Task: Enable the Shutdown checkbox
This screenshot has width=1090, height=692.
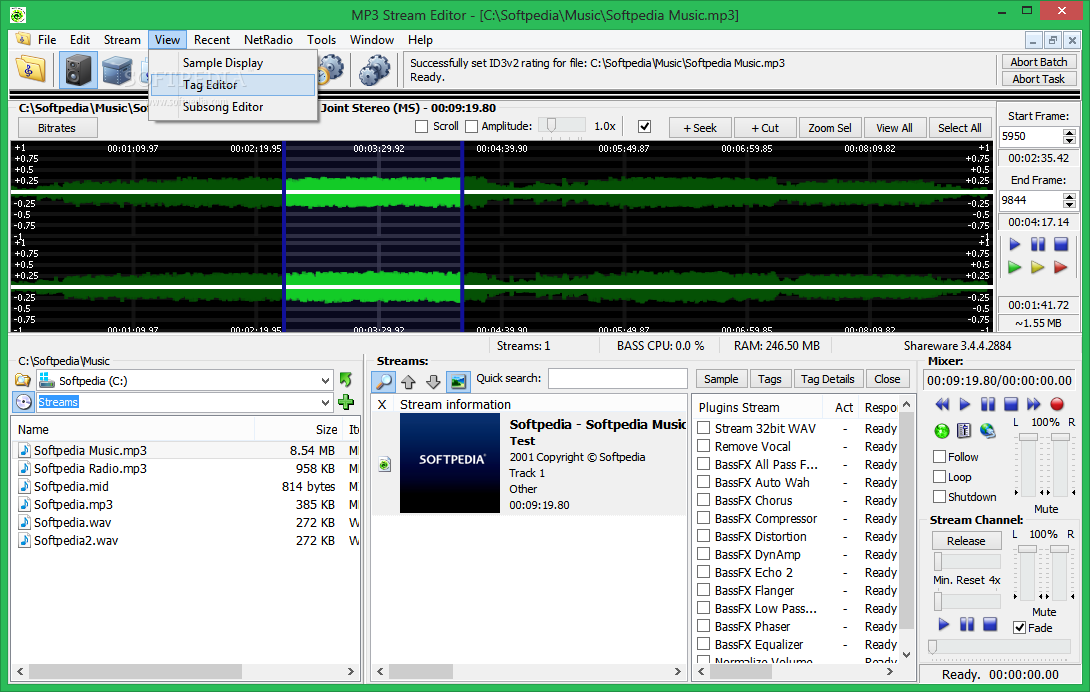Action: [939, 497]
